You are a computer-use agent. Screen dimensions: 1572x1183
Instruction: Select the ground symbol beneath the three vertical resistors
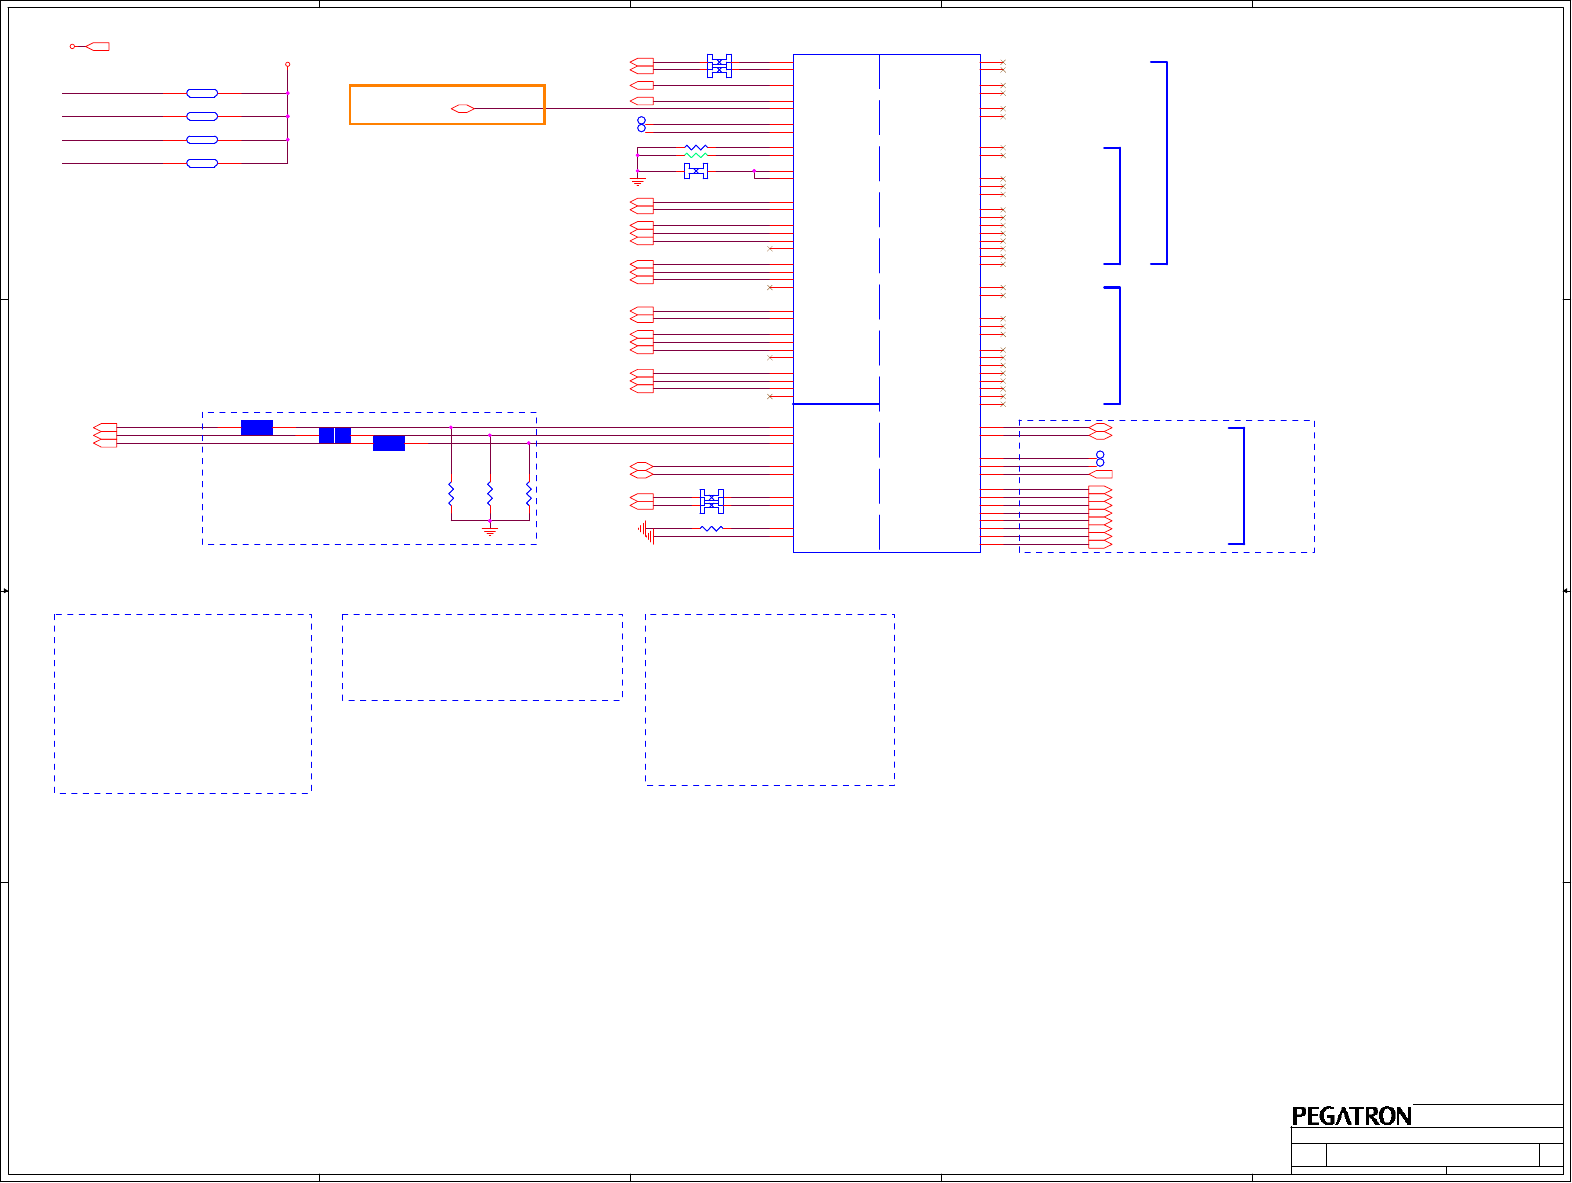(x=490, y=530)
